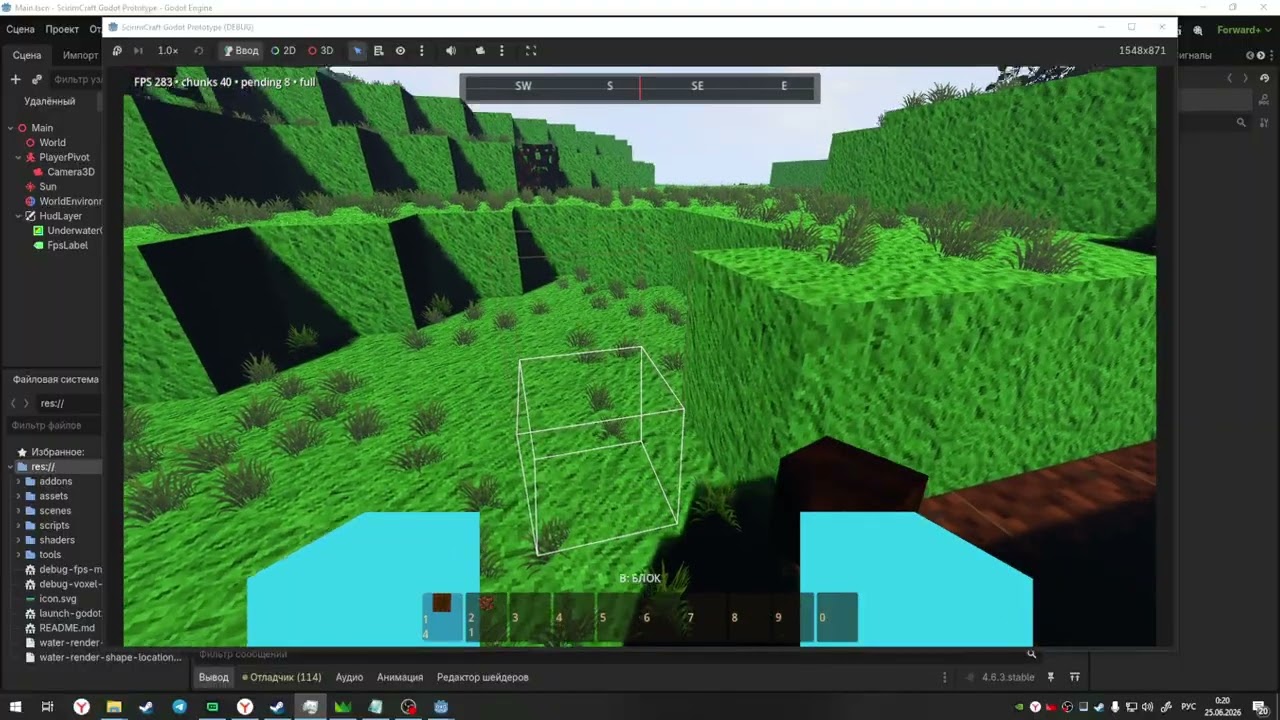Open the Аудио bottom panel tab
This screenshot has height=720, width=1280.
tap(349, 677)
